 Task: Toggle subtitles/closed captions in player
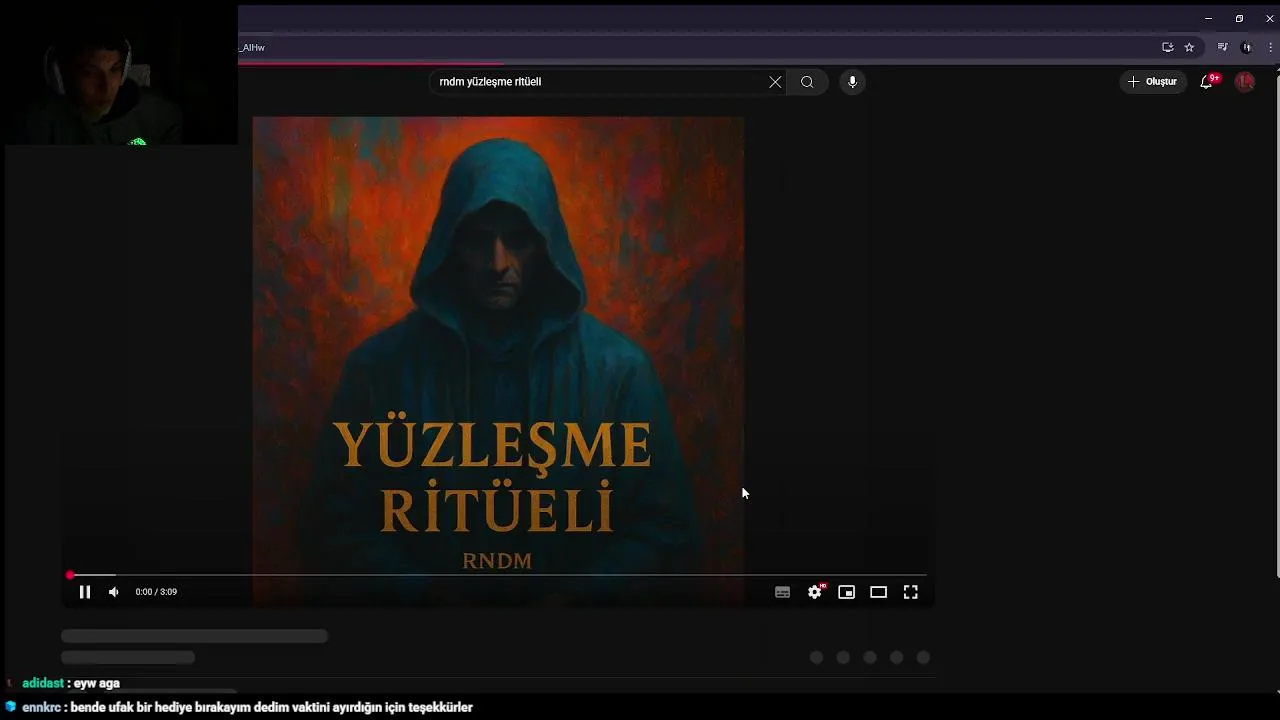coord(783,592)
